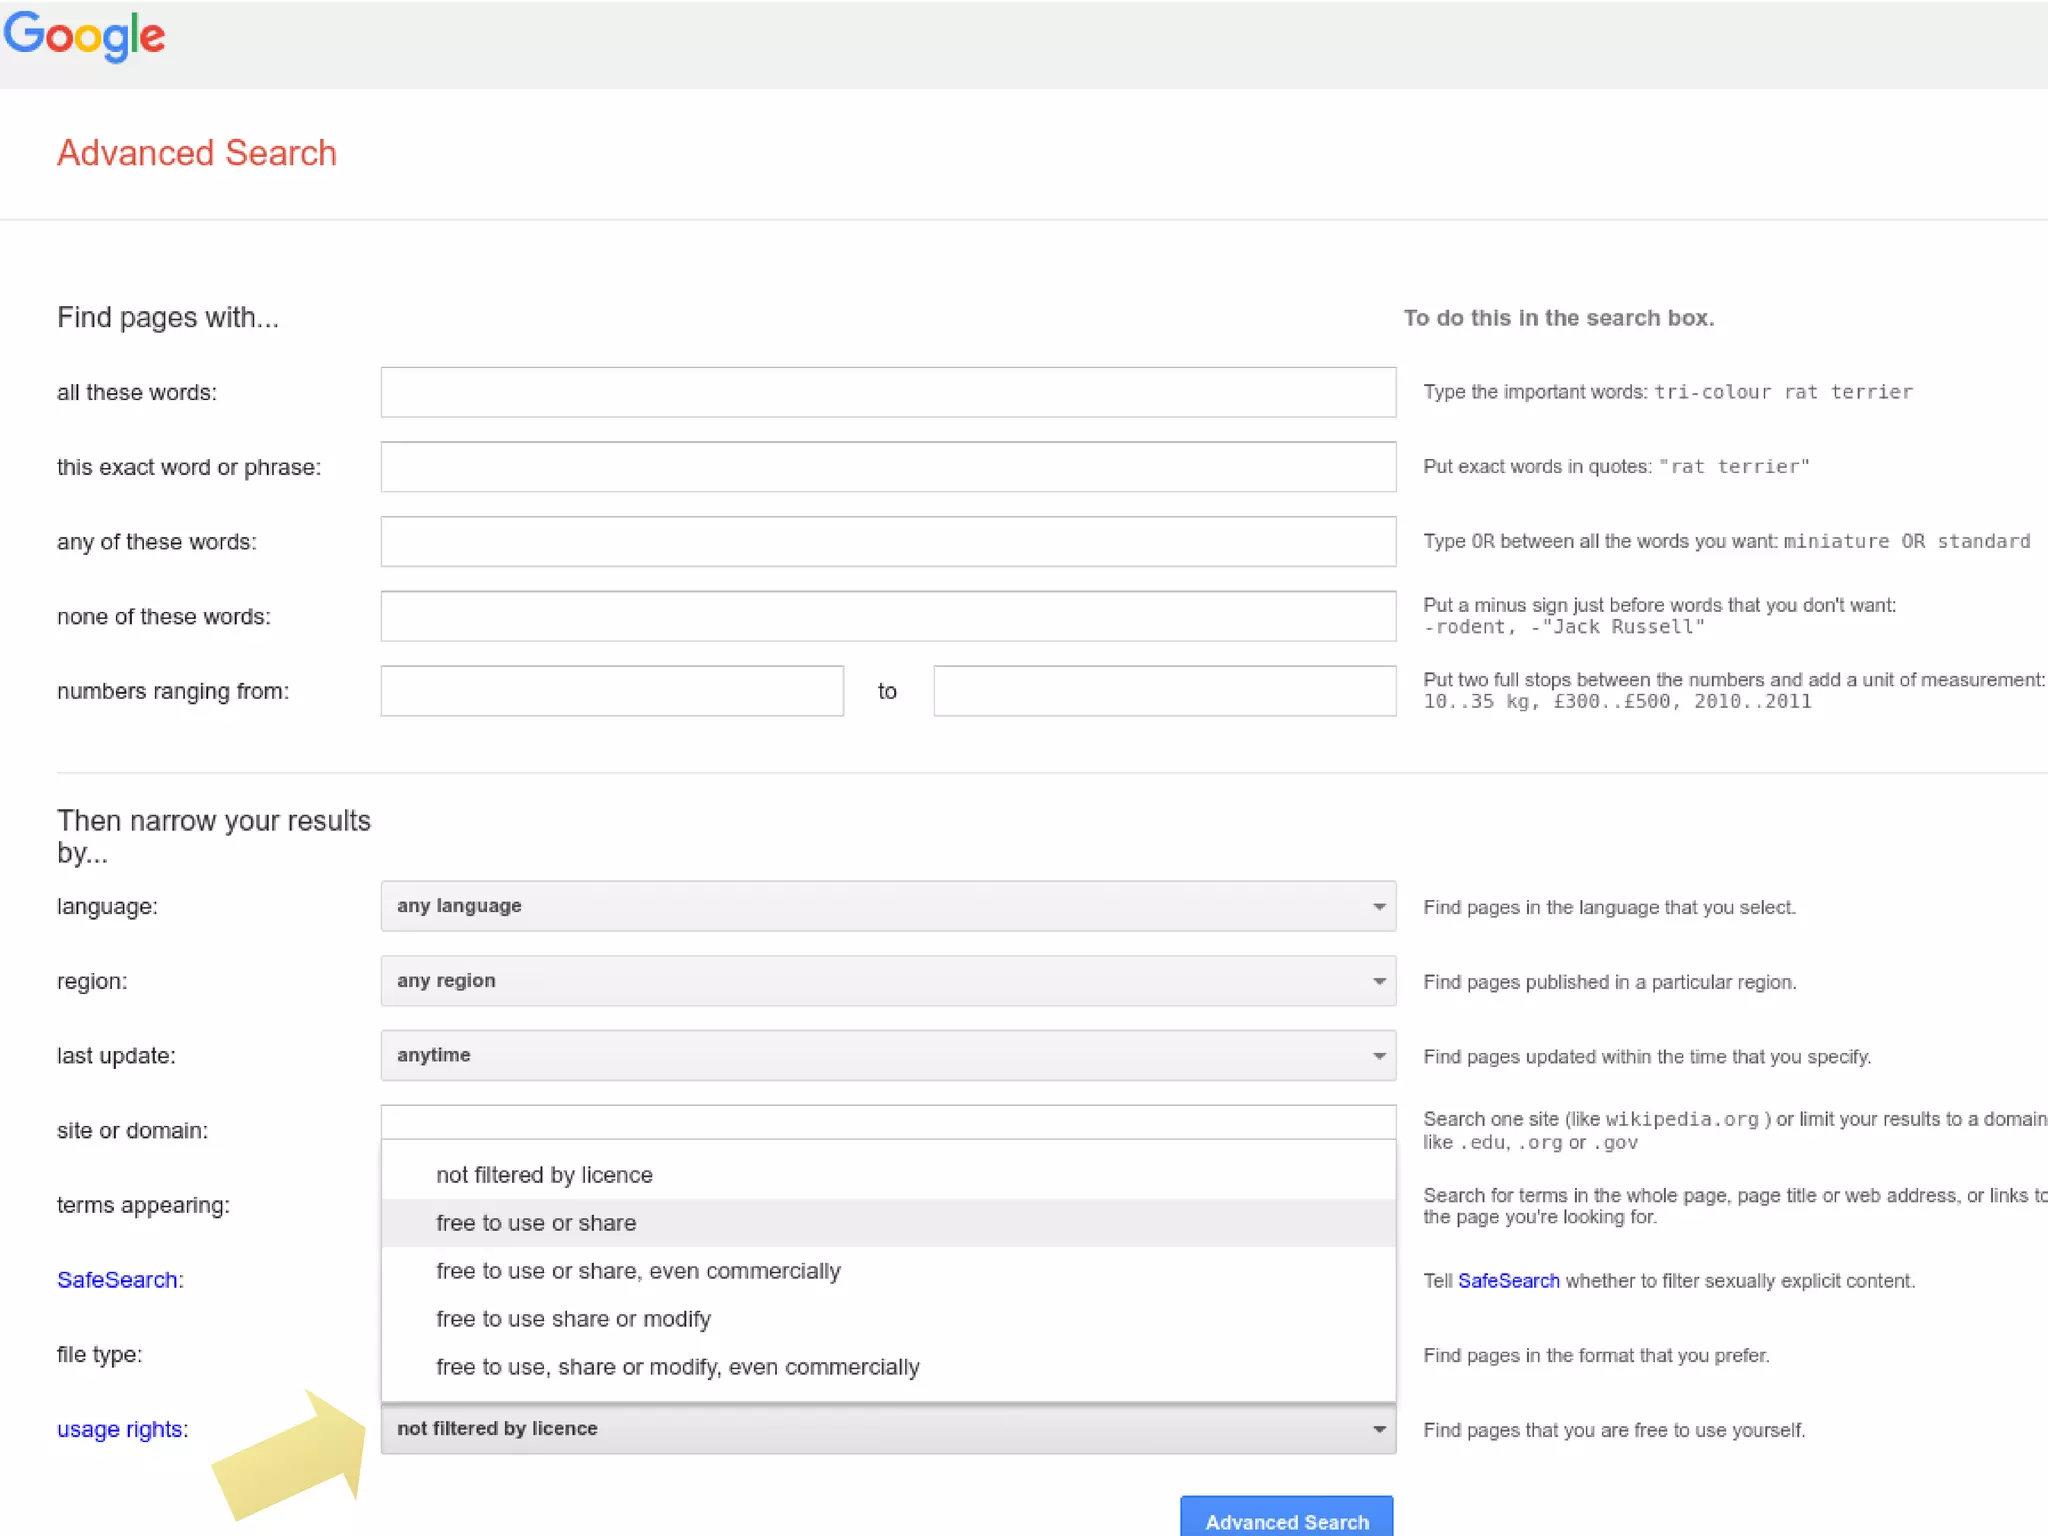Screen dimensions: 2048x1536
Task: Choose 'free to use, share or modify, even commercially'
Action: (677, 1367)
